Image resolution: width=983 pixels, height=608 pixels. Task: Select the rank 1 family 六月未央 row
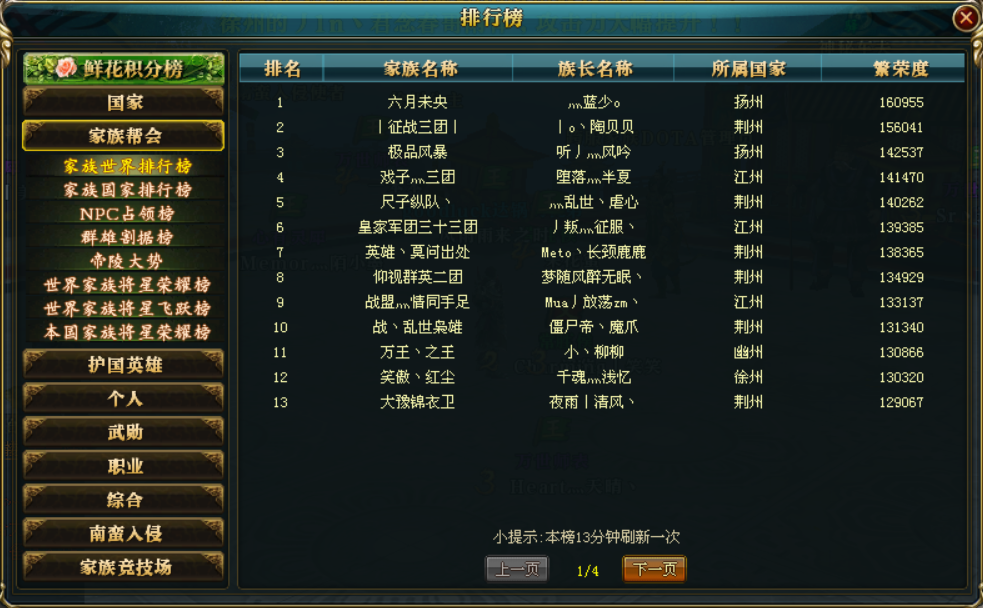click(602, 102)
